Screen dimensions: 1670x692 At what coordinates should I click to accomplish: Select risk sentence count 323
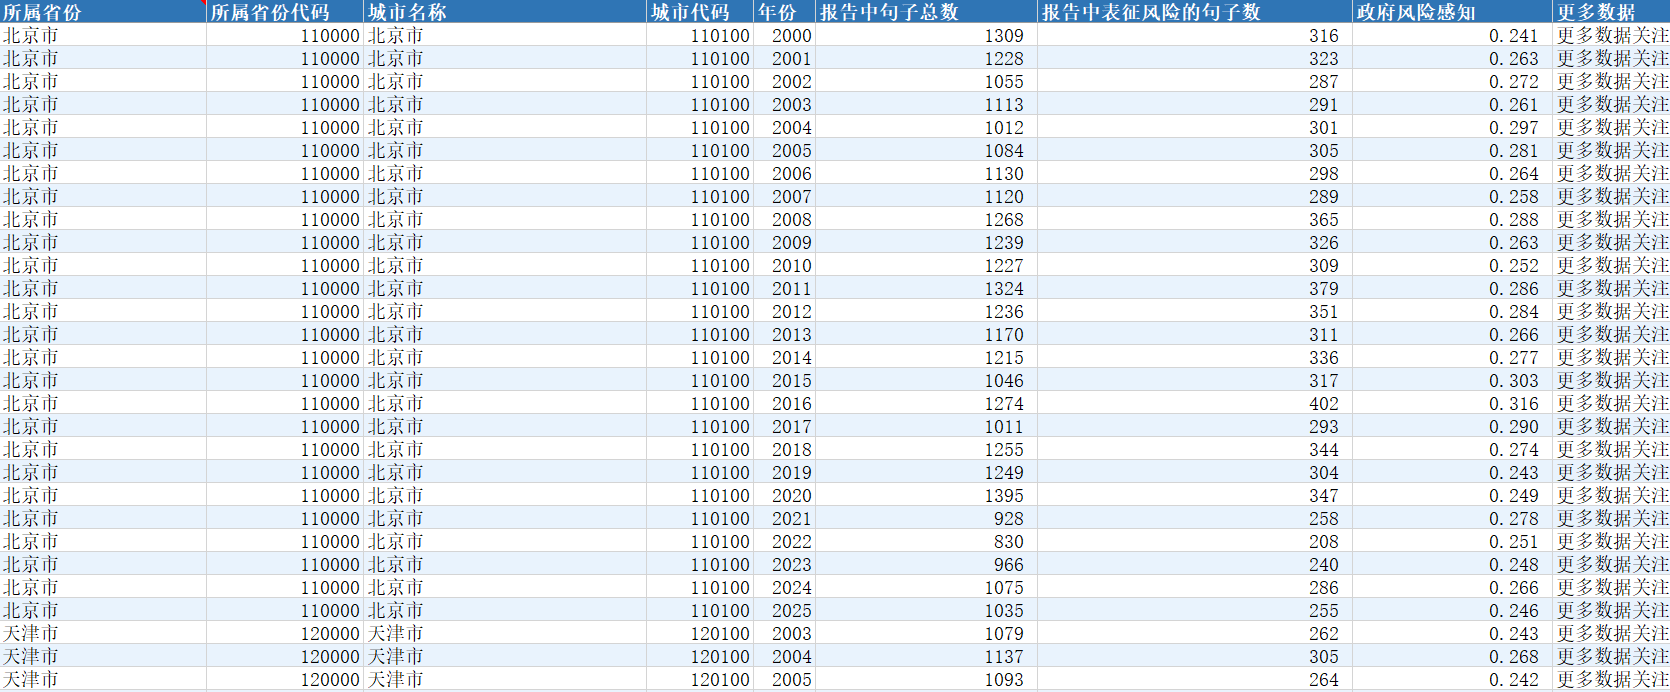pos(1324,58)
